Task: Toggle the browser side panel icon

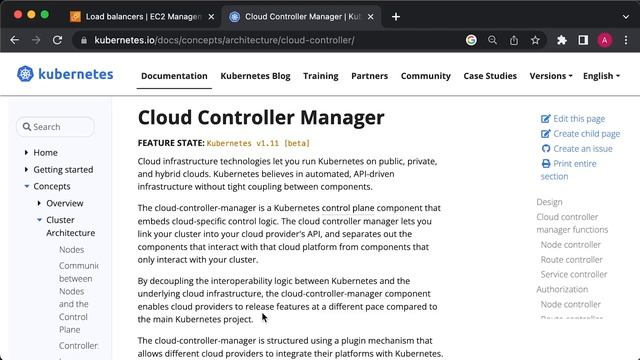Action: (583, 40)
